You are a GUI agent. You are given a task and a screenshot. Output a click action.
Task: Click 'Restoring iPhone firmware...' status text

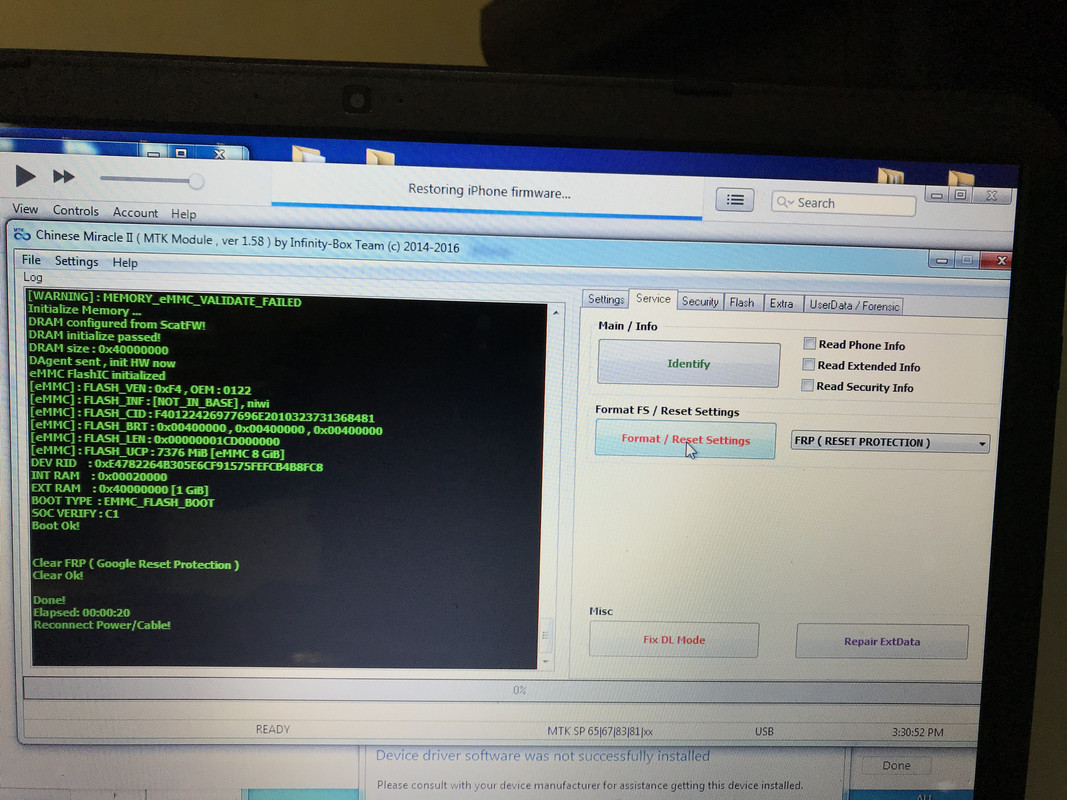click(489, 191)
